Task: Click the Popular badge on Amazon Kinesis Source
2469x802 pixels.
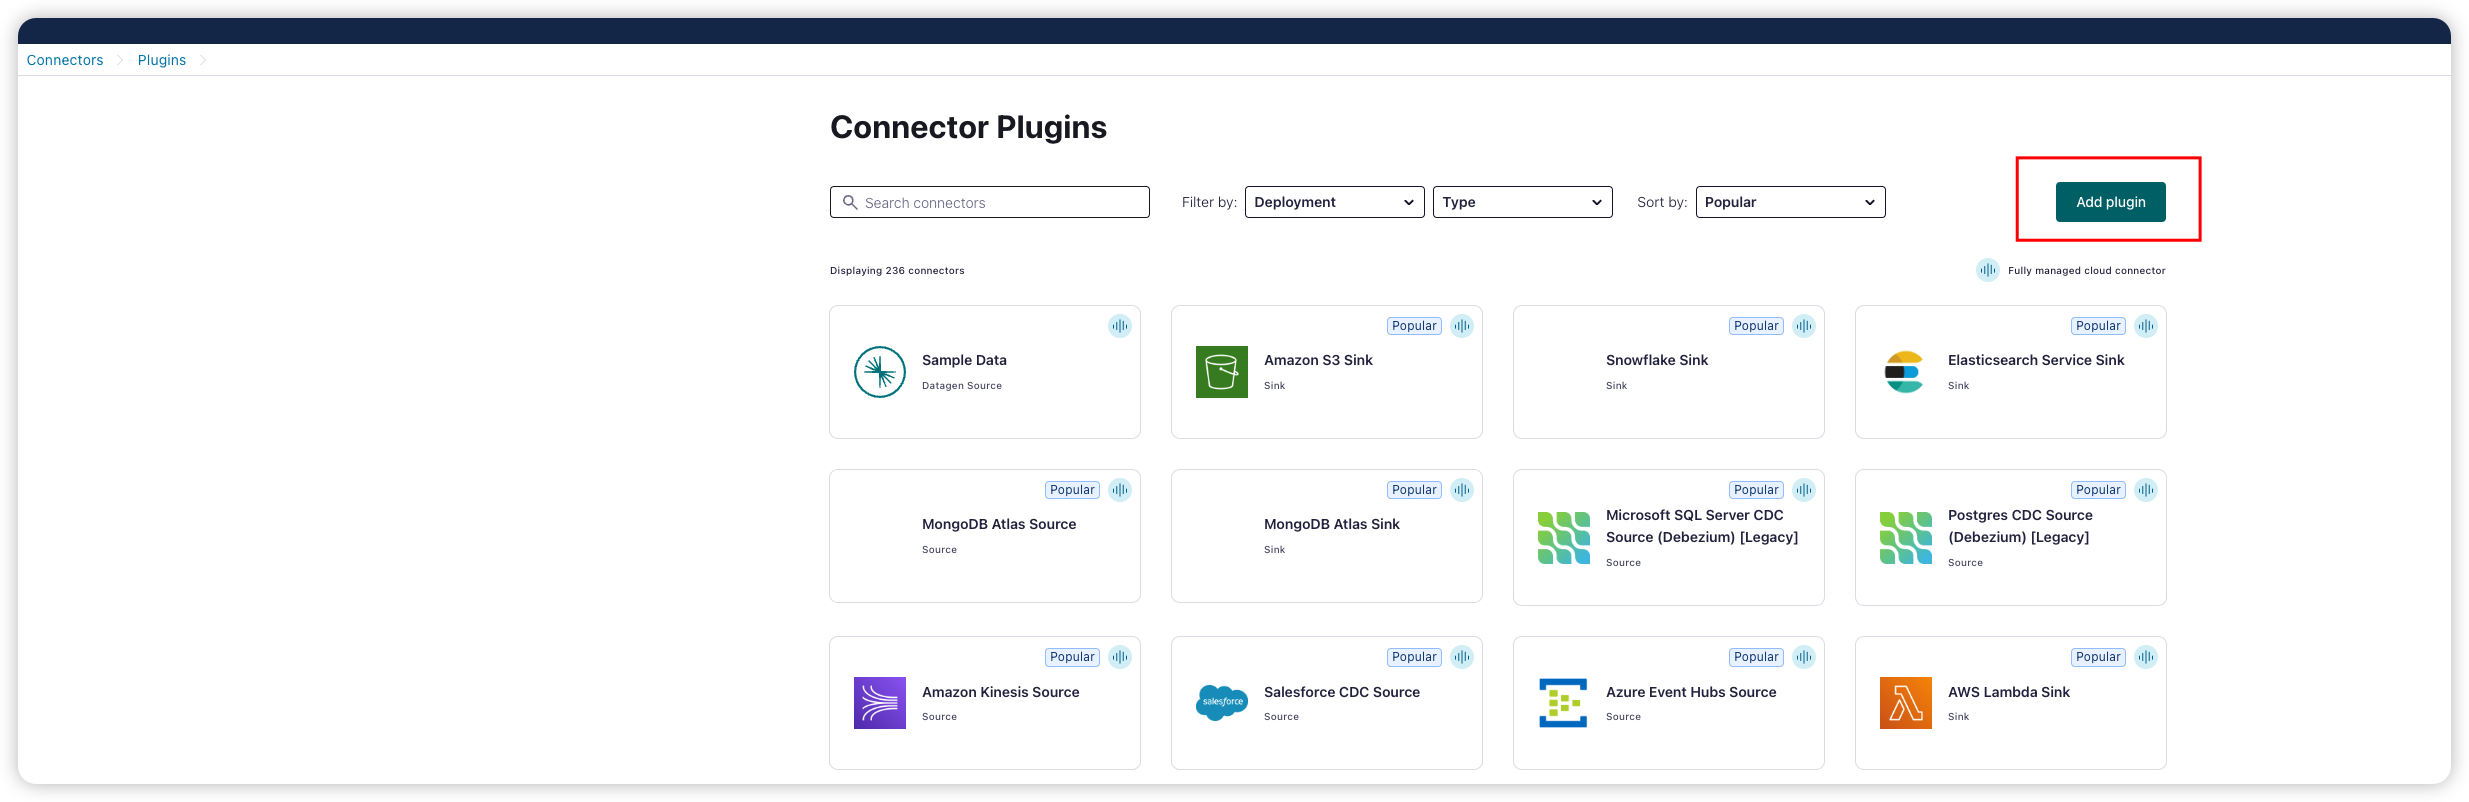Action: point(1073,657)
